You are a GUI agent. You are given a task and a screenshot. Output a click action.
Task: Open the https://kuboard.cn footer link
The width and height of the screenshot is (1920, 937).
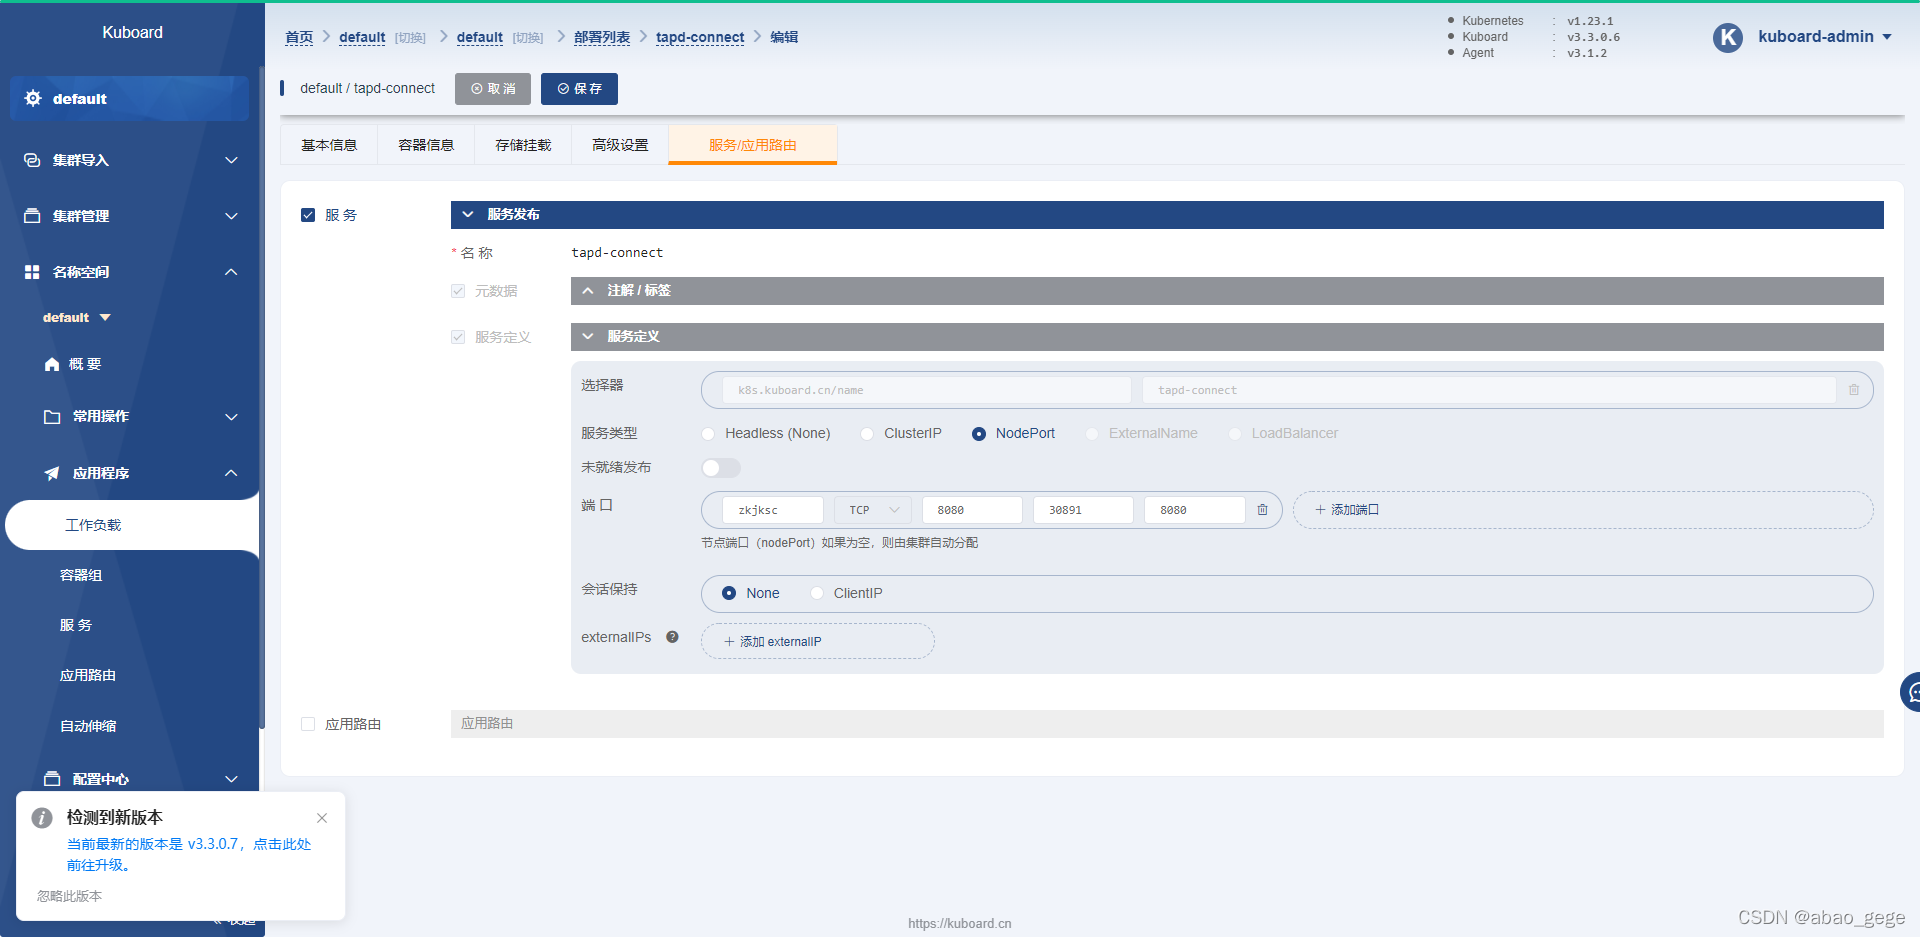pos(960,923)
